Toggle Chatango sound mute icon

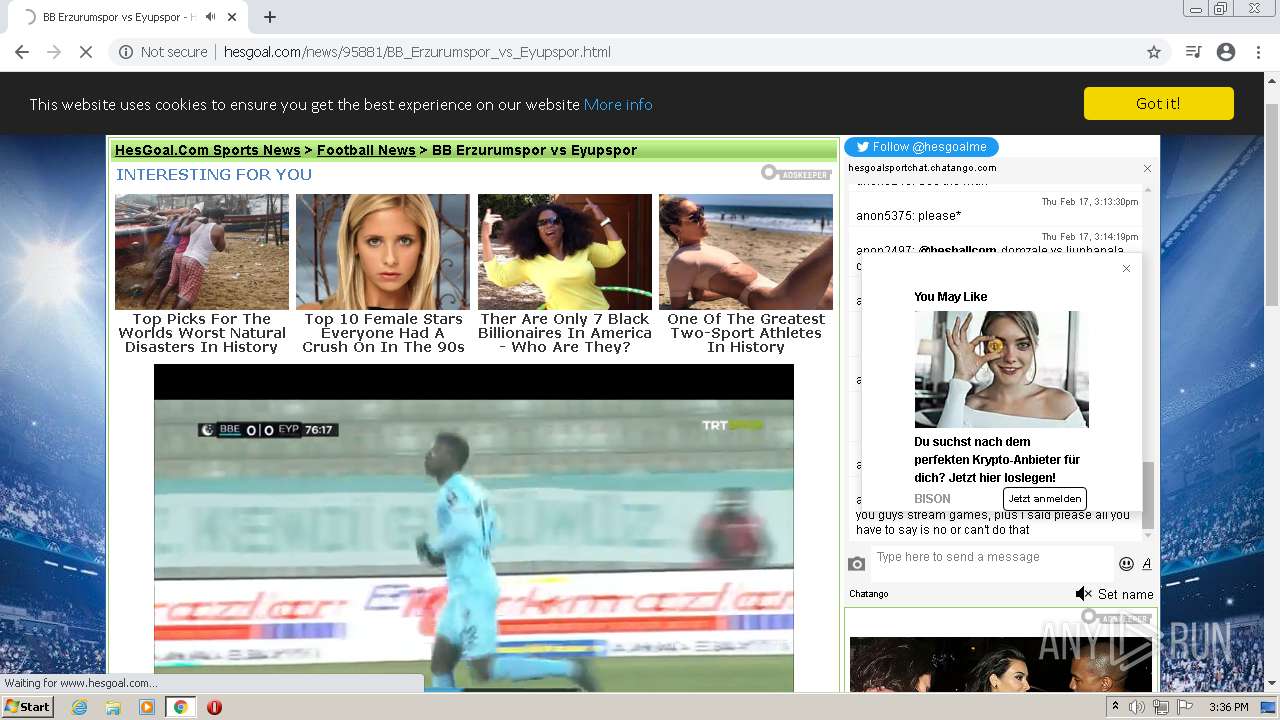[x=1083, y=594]
